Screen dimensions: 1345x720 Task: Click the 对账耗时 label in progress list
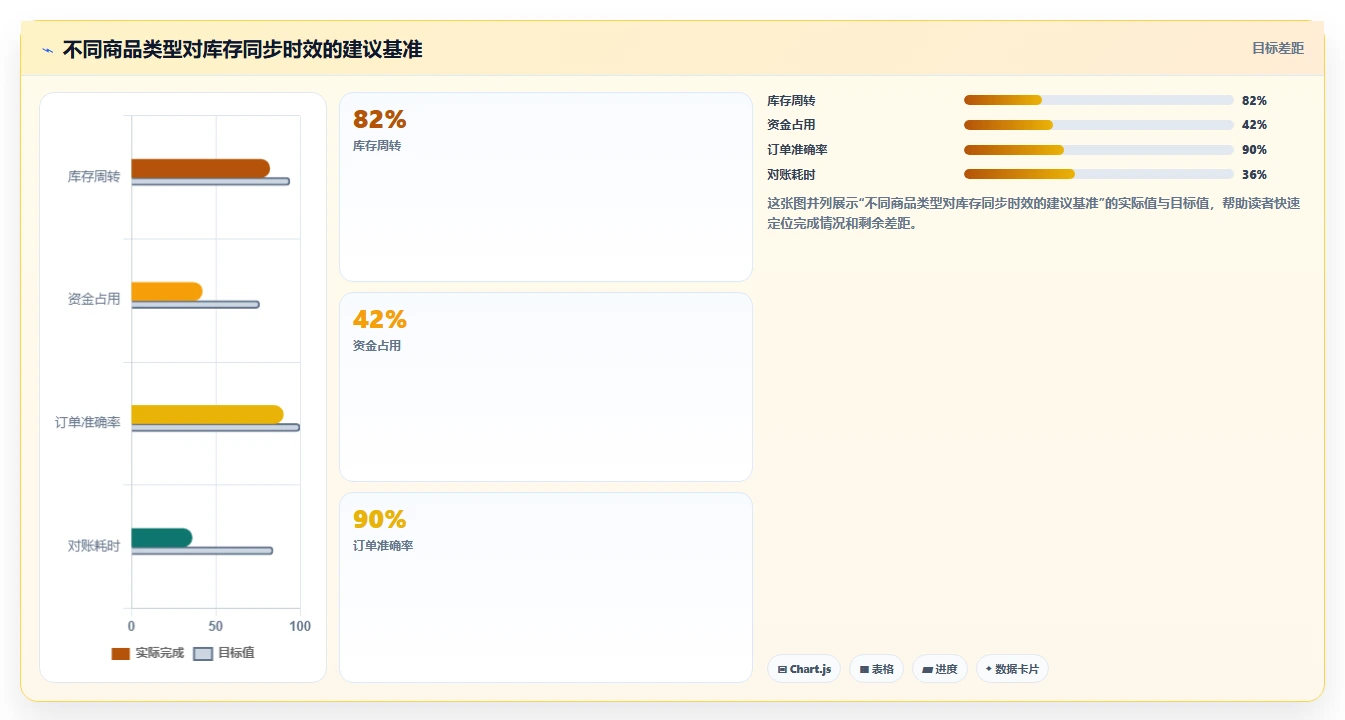[x=791, y=175]
